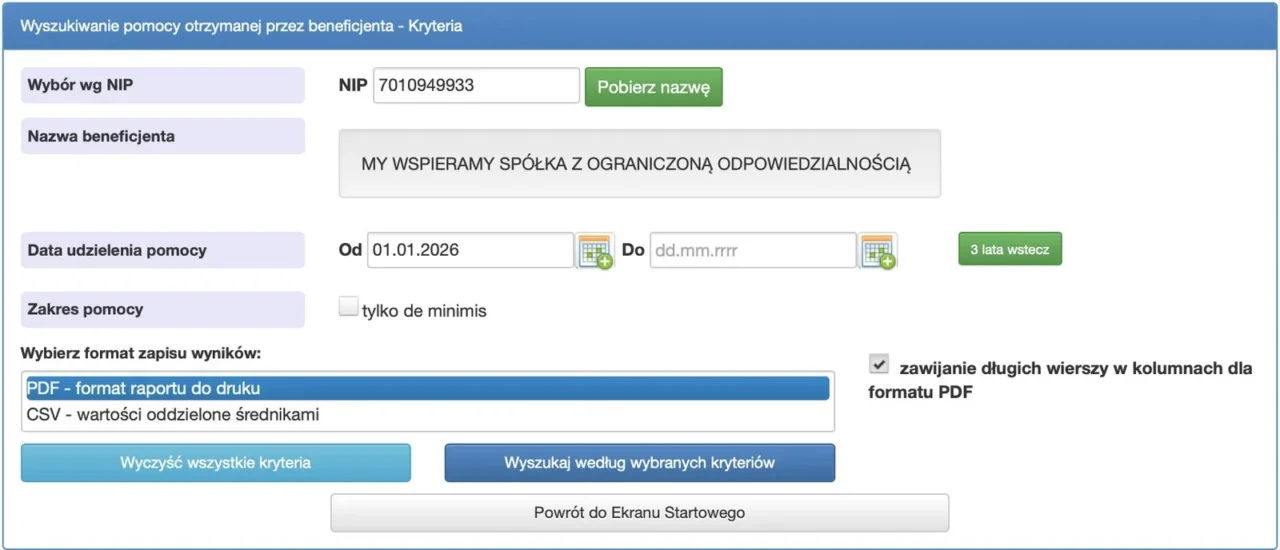The width and height of the screenshot is (1280, 550).
Task: Click 3 lata wstecz button
Action: (x=1010, y=250)
